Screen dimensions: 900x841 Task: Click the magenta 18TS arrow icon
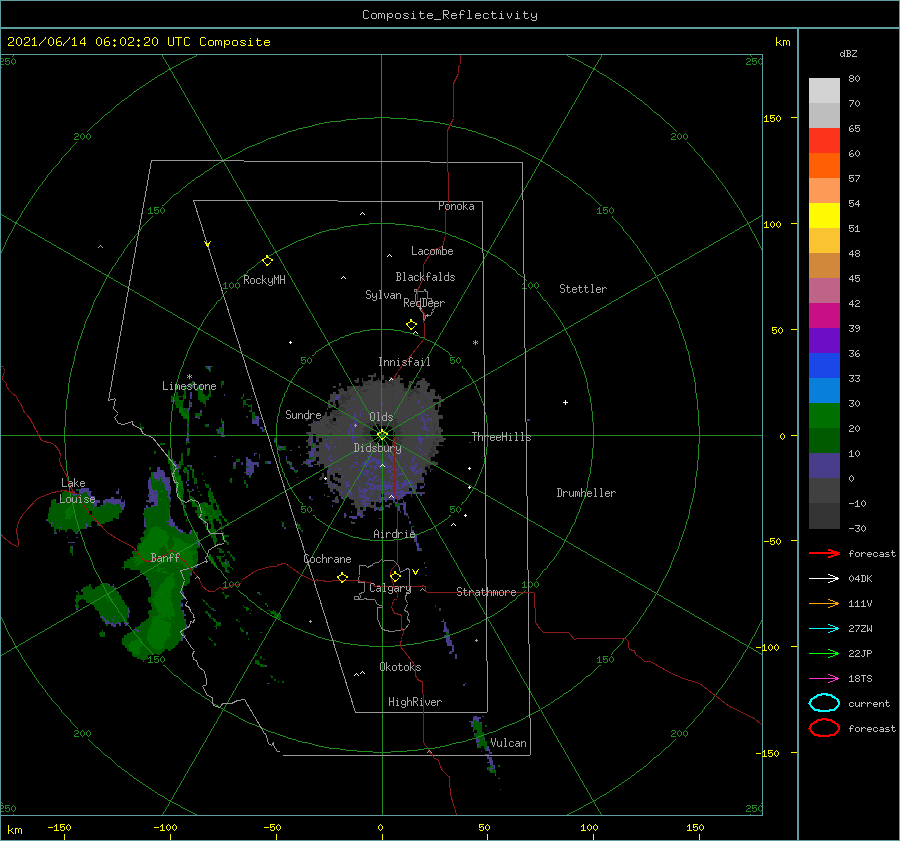824,679
